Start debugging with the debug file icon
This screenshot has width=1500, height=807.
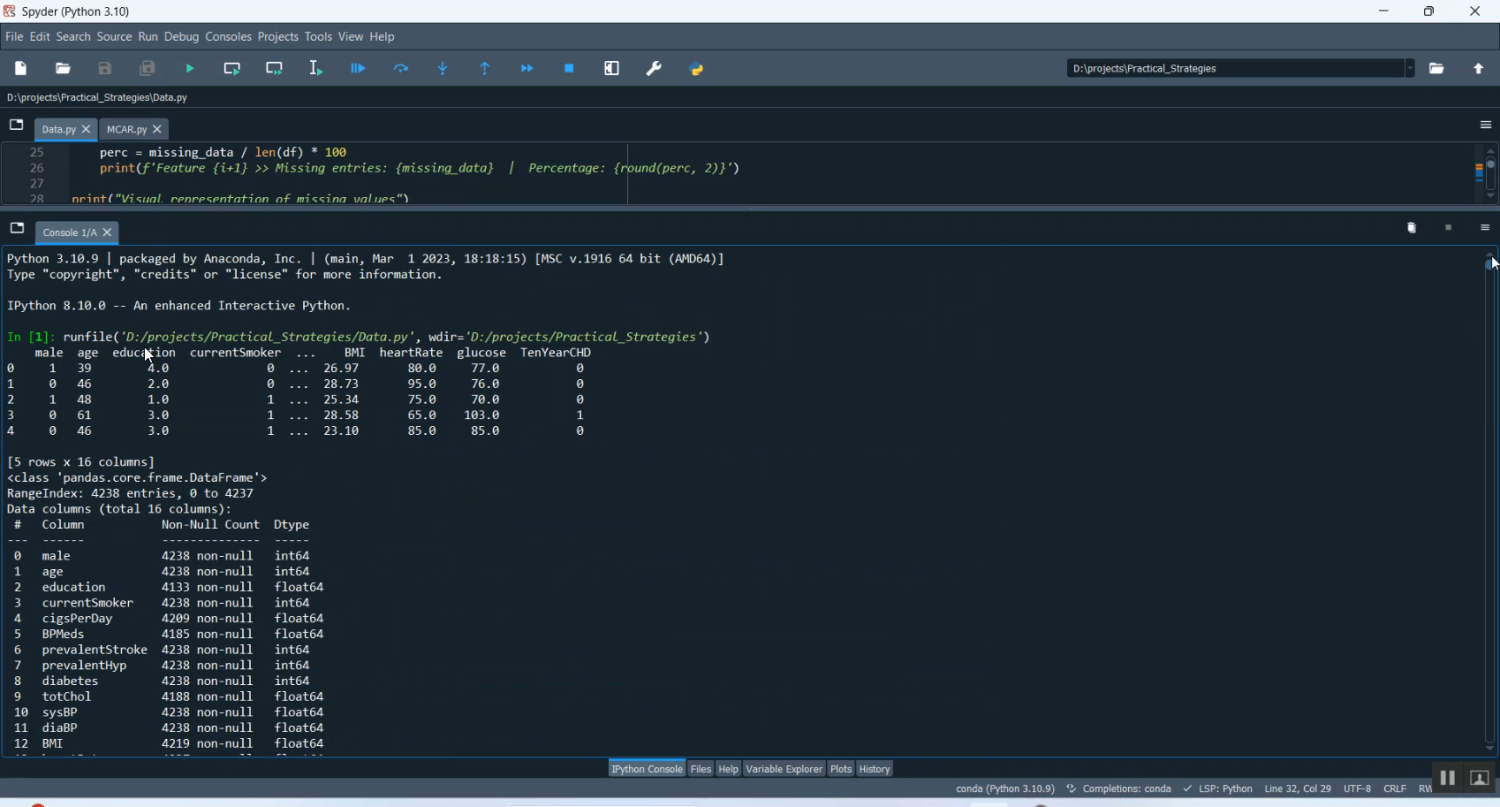pos(357,68)
